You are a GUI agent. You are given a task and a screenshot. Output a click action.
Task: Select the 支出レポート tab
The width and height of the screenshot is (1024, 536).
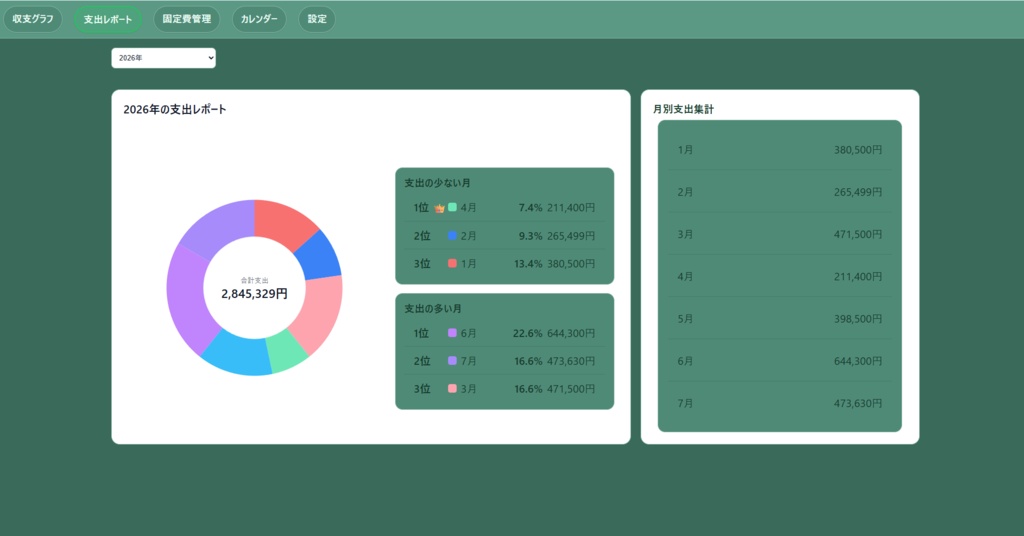(108, 19)
